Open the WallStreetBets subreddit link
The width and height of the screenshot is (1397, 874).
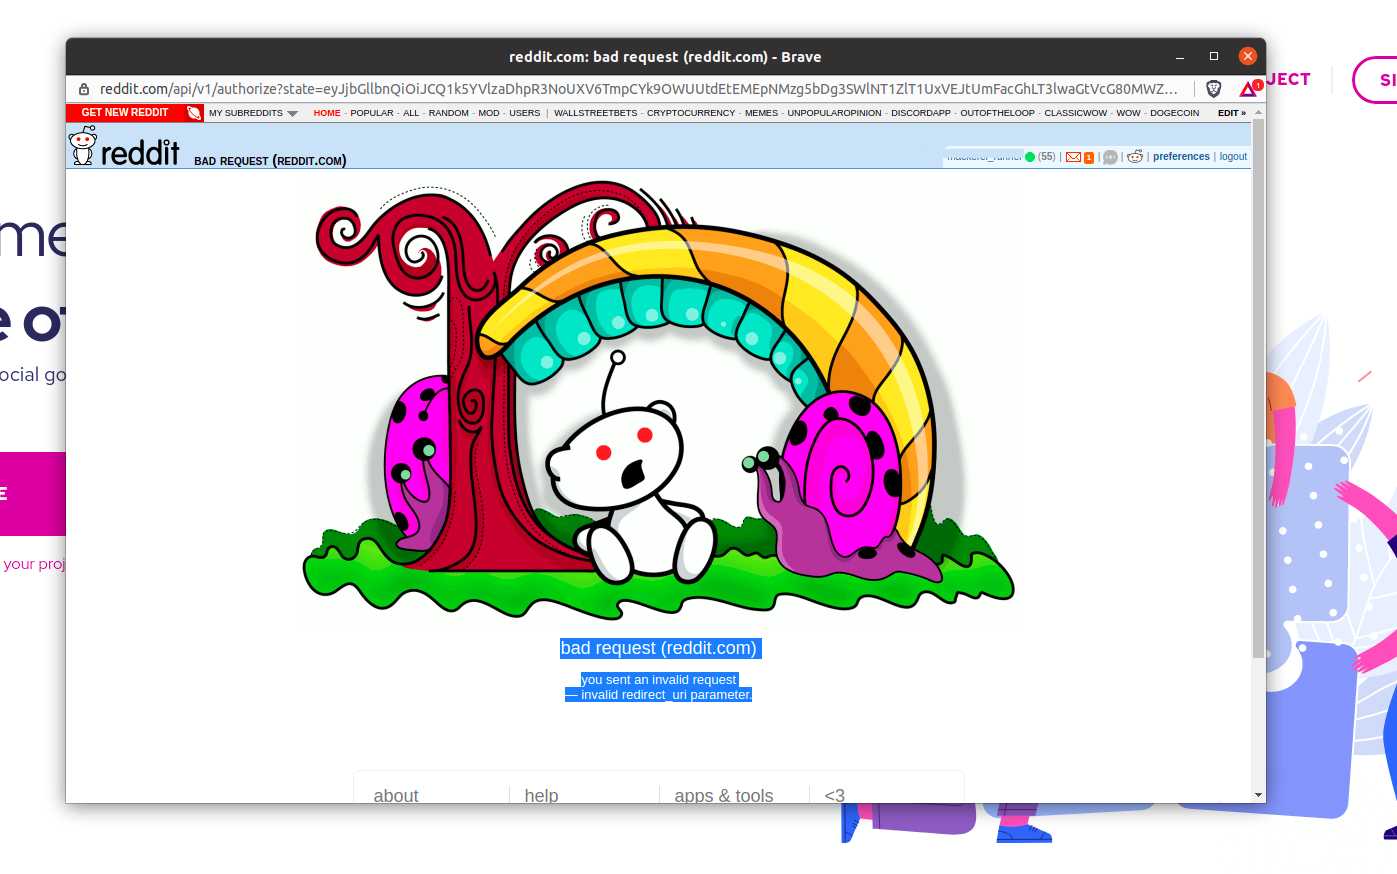tap(596, 113)
